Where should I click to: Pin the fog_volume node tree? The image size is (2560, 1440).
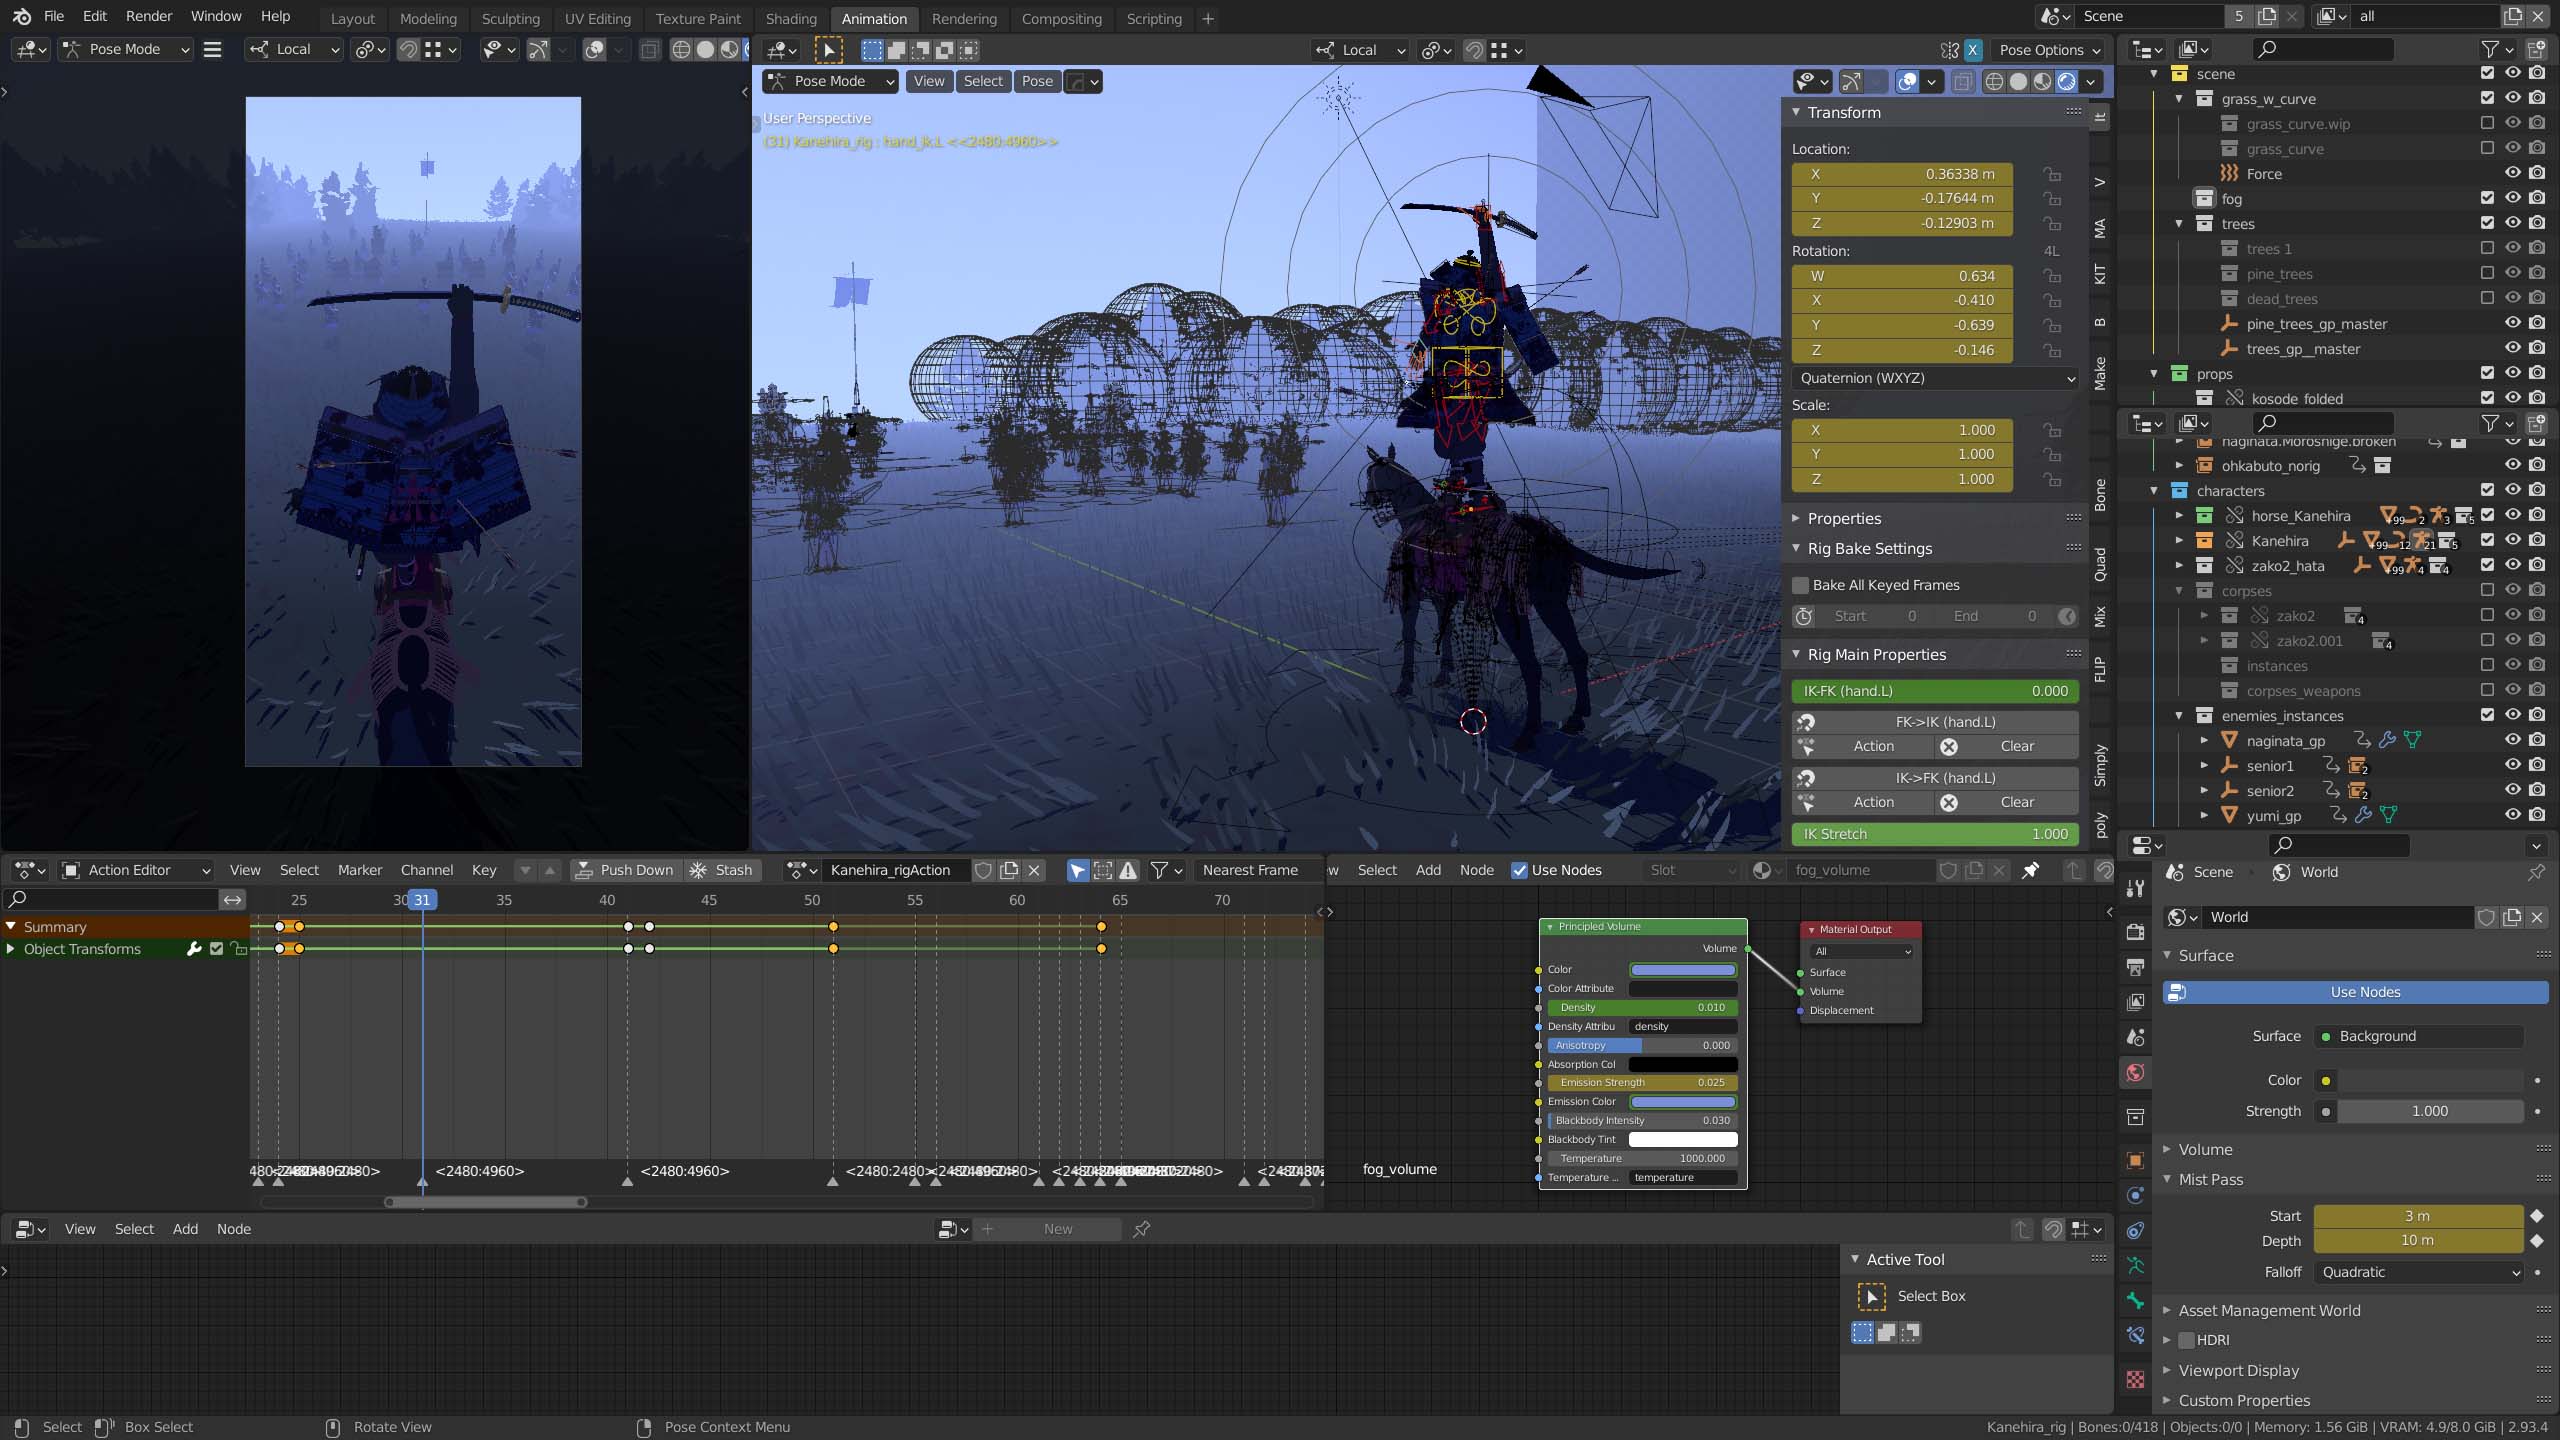click(2030, 870)
